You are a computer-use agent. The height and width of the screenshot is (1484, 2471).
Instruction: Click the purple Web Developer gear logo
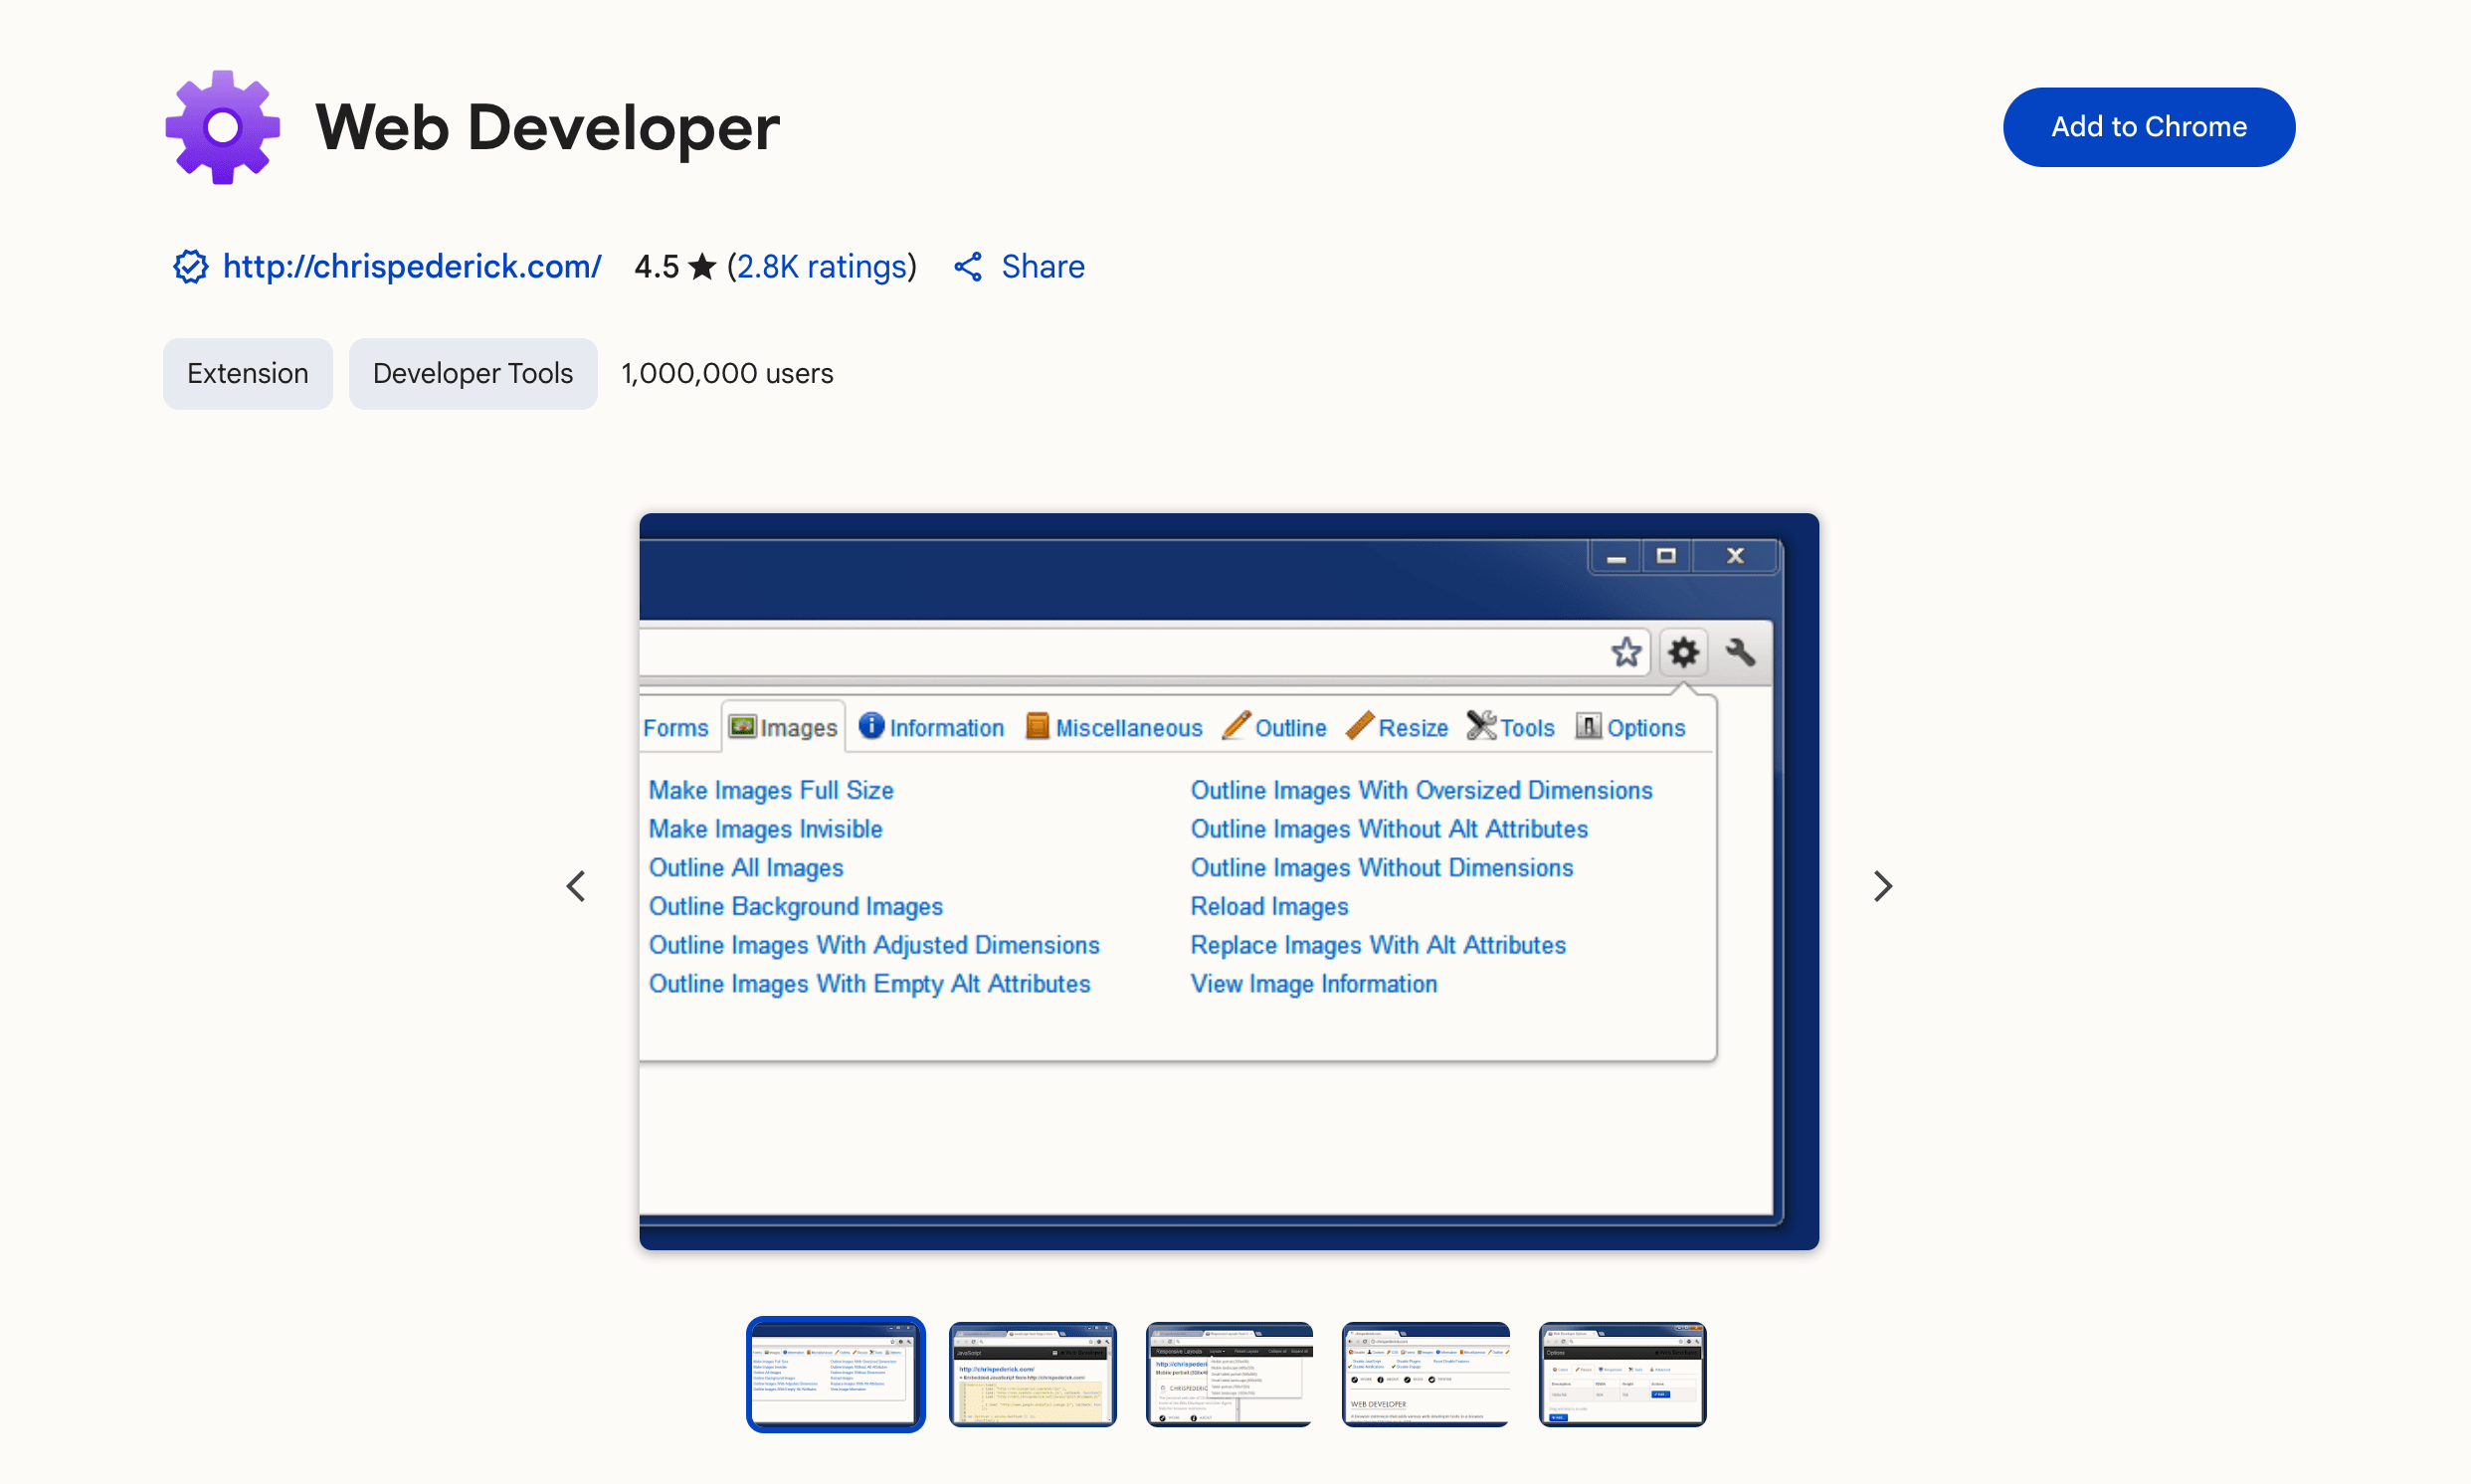[x=222, y=127]
